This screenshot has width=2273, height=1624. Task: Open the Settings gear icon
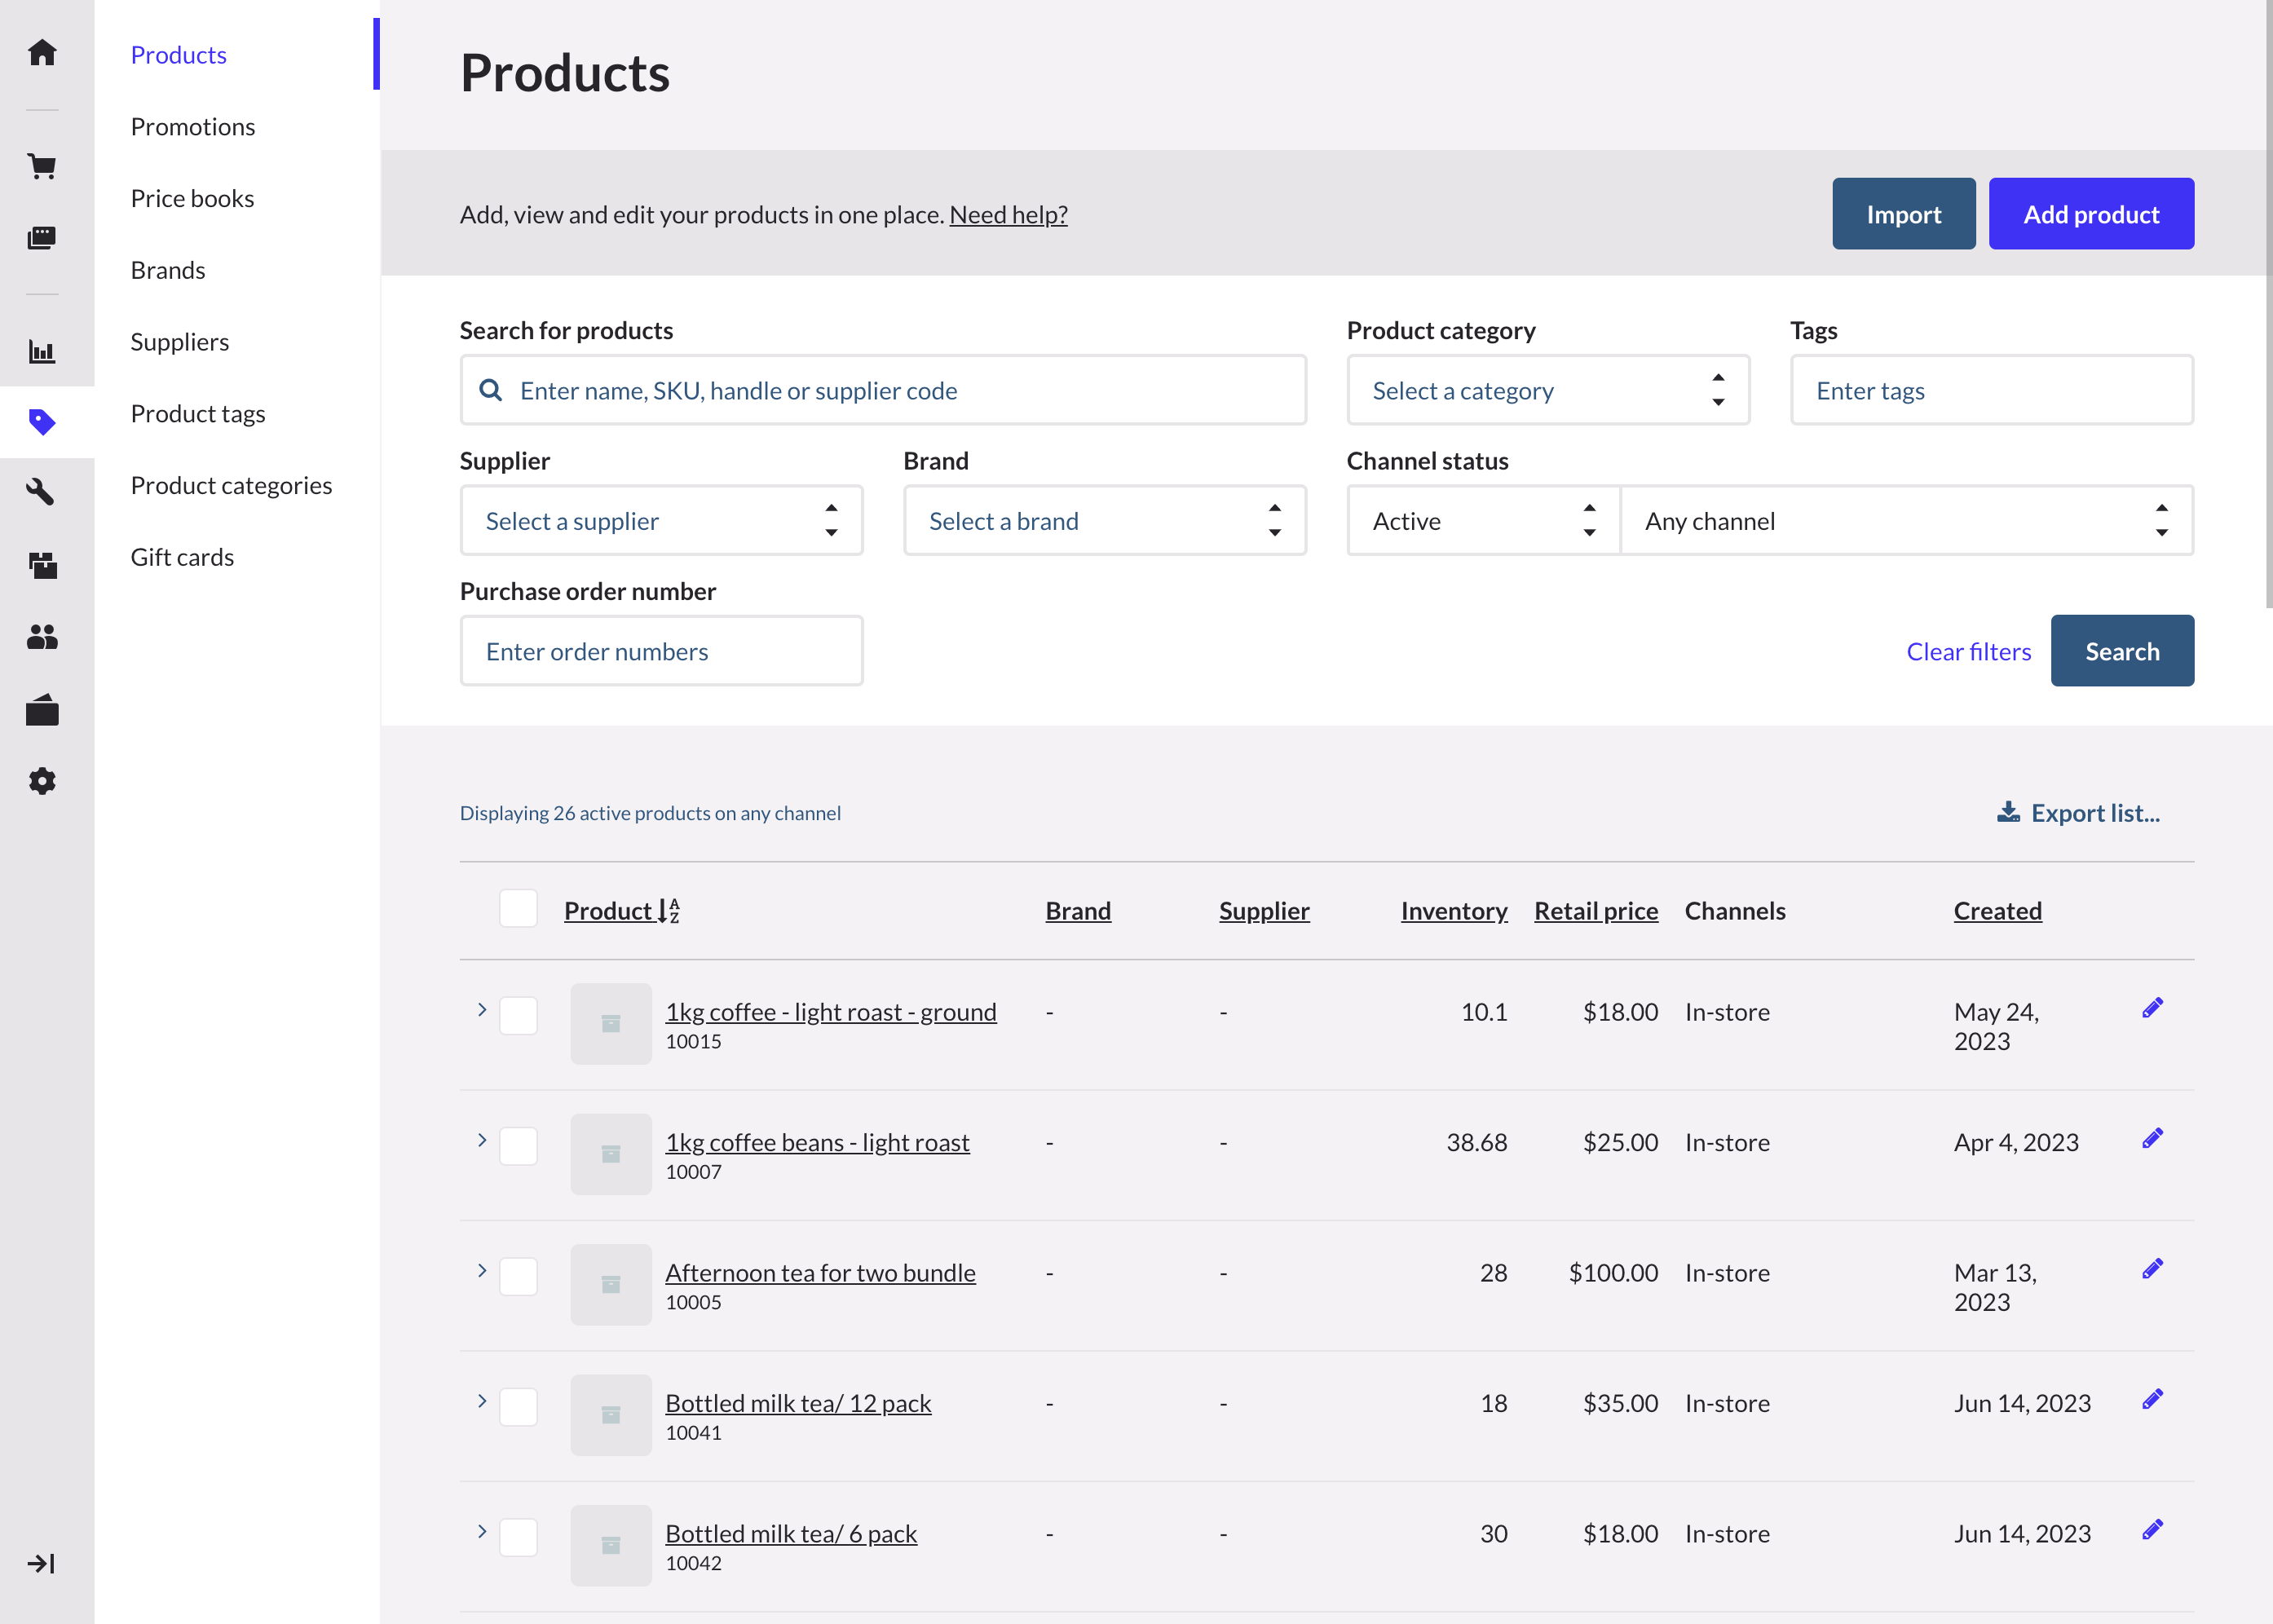[43, 781]
